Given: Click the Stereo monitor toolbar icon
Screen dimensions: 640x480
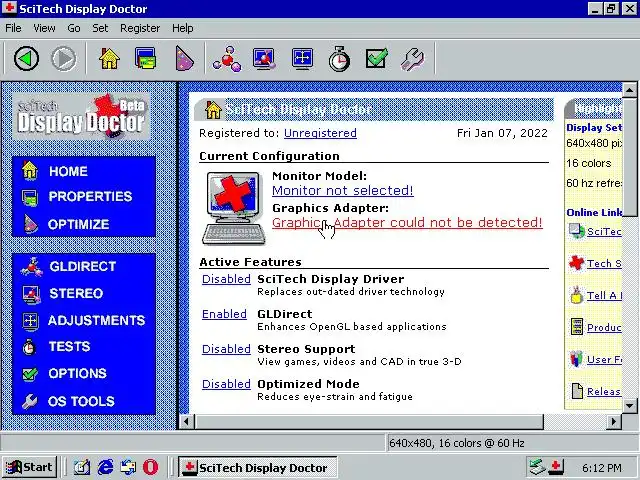Looking at the screenshot, I should (x=264, y=59).
